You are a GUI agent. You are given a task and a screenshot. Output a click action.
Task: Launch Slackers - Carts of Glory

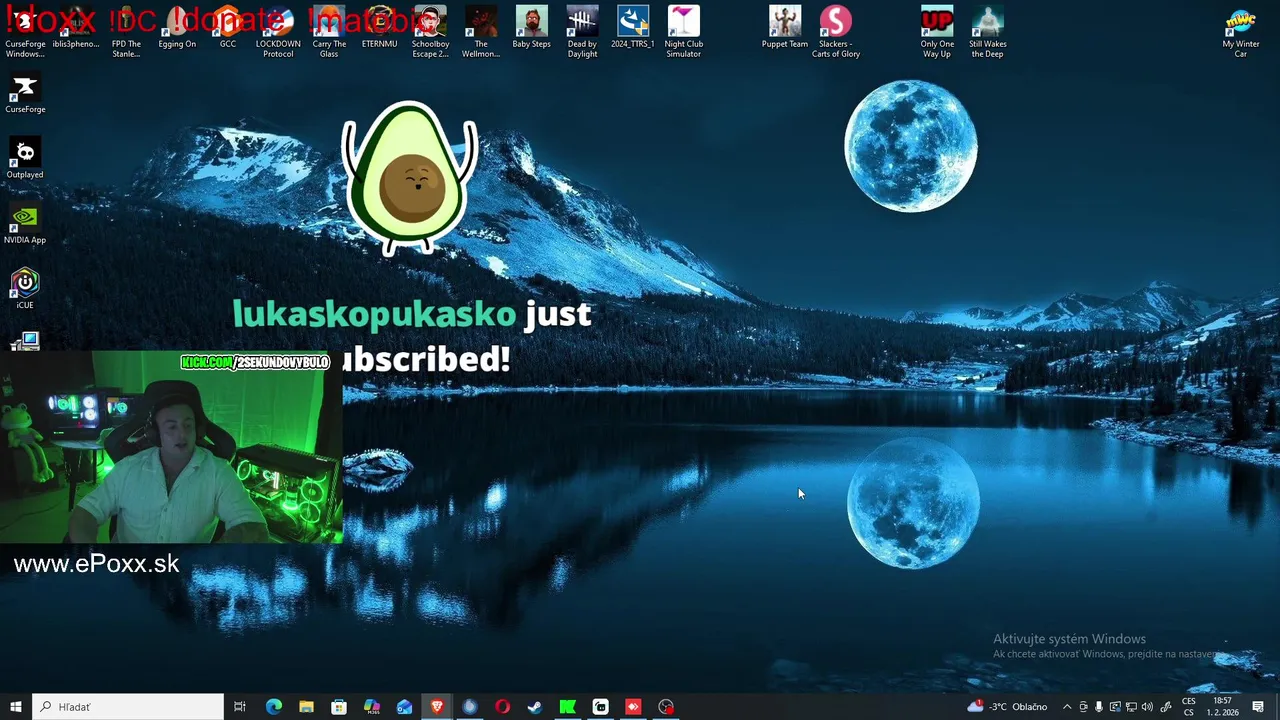pos(836,32)
